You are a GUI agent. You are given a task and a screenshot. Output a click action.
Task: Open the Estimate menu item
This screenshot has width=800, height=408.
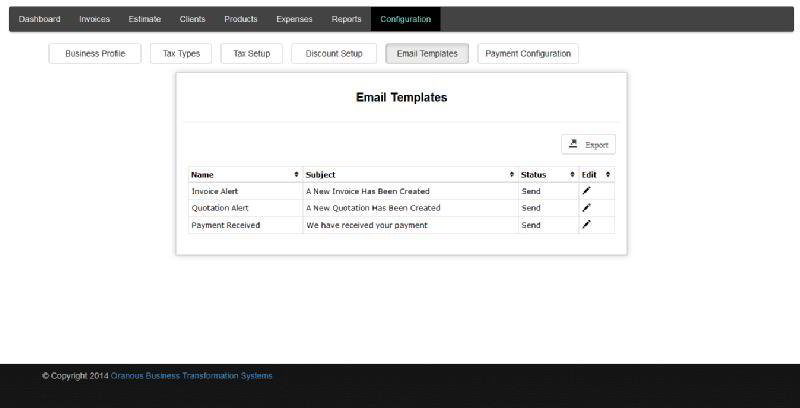(x=145, y=19)
